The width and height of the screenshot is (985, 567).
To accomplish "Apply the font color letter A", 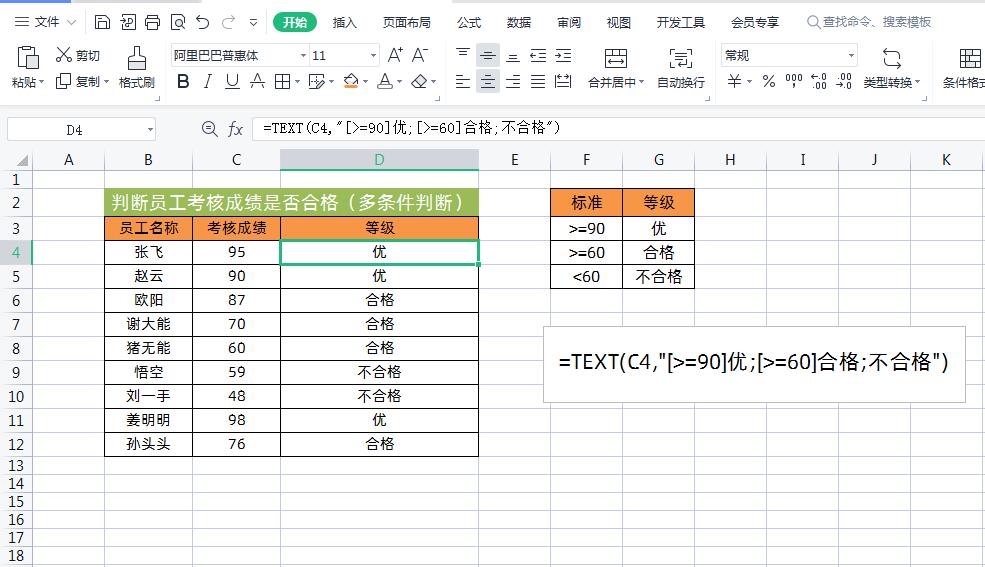I will coord(385,81).
